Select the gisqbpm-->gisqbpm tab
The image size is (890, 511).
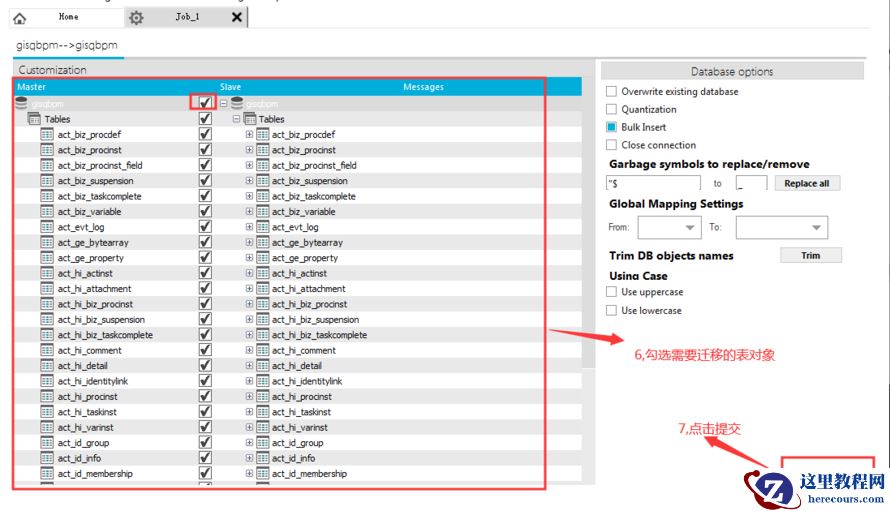point(67,45)
